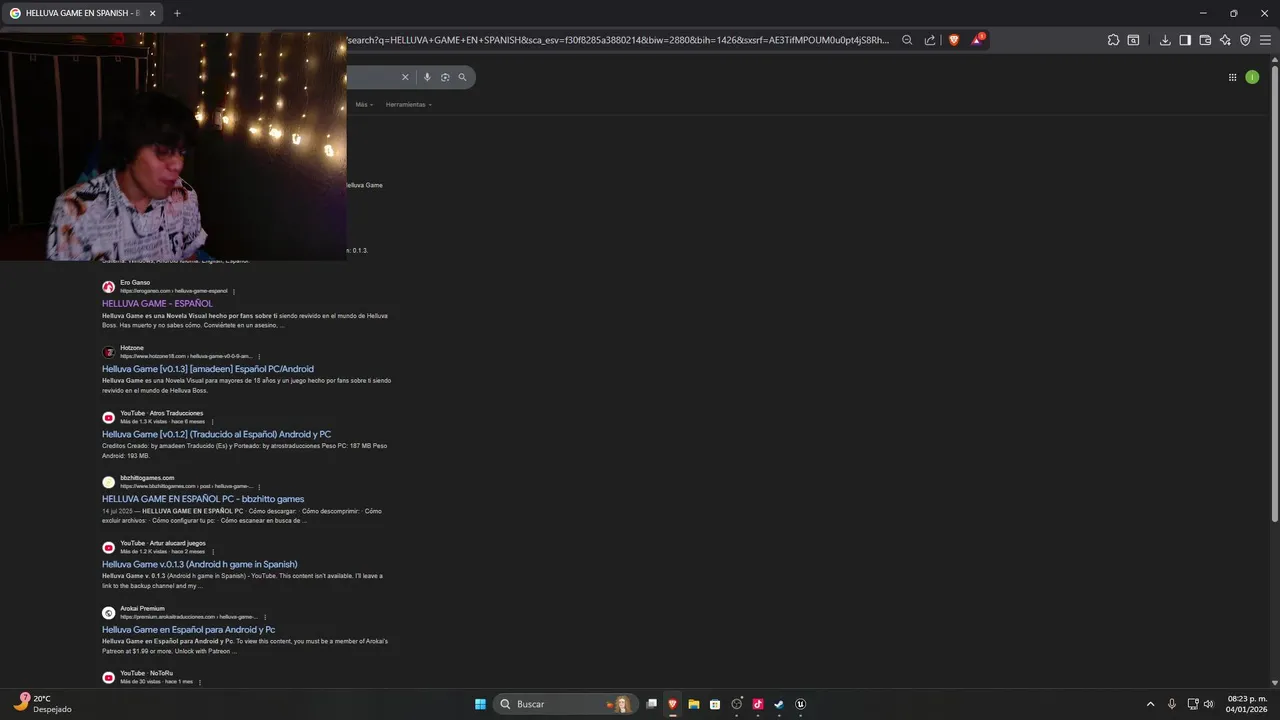1280x720 pixels.
Task: Open the browser hamburger main menu
Action: tap(1265, 40)
